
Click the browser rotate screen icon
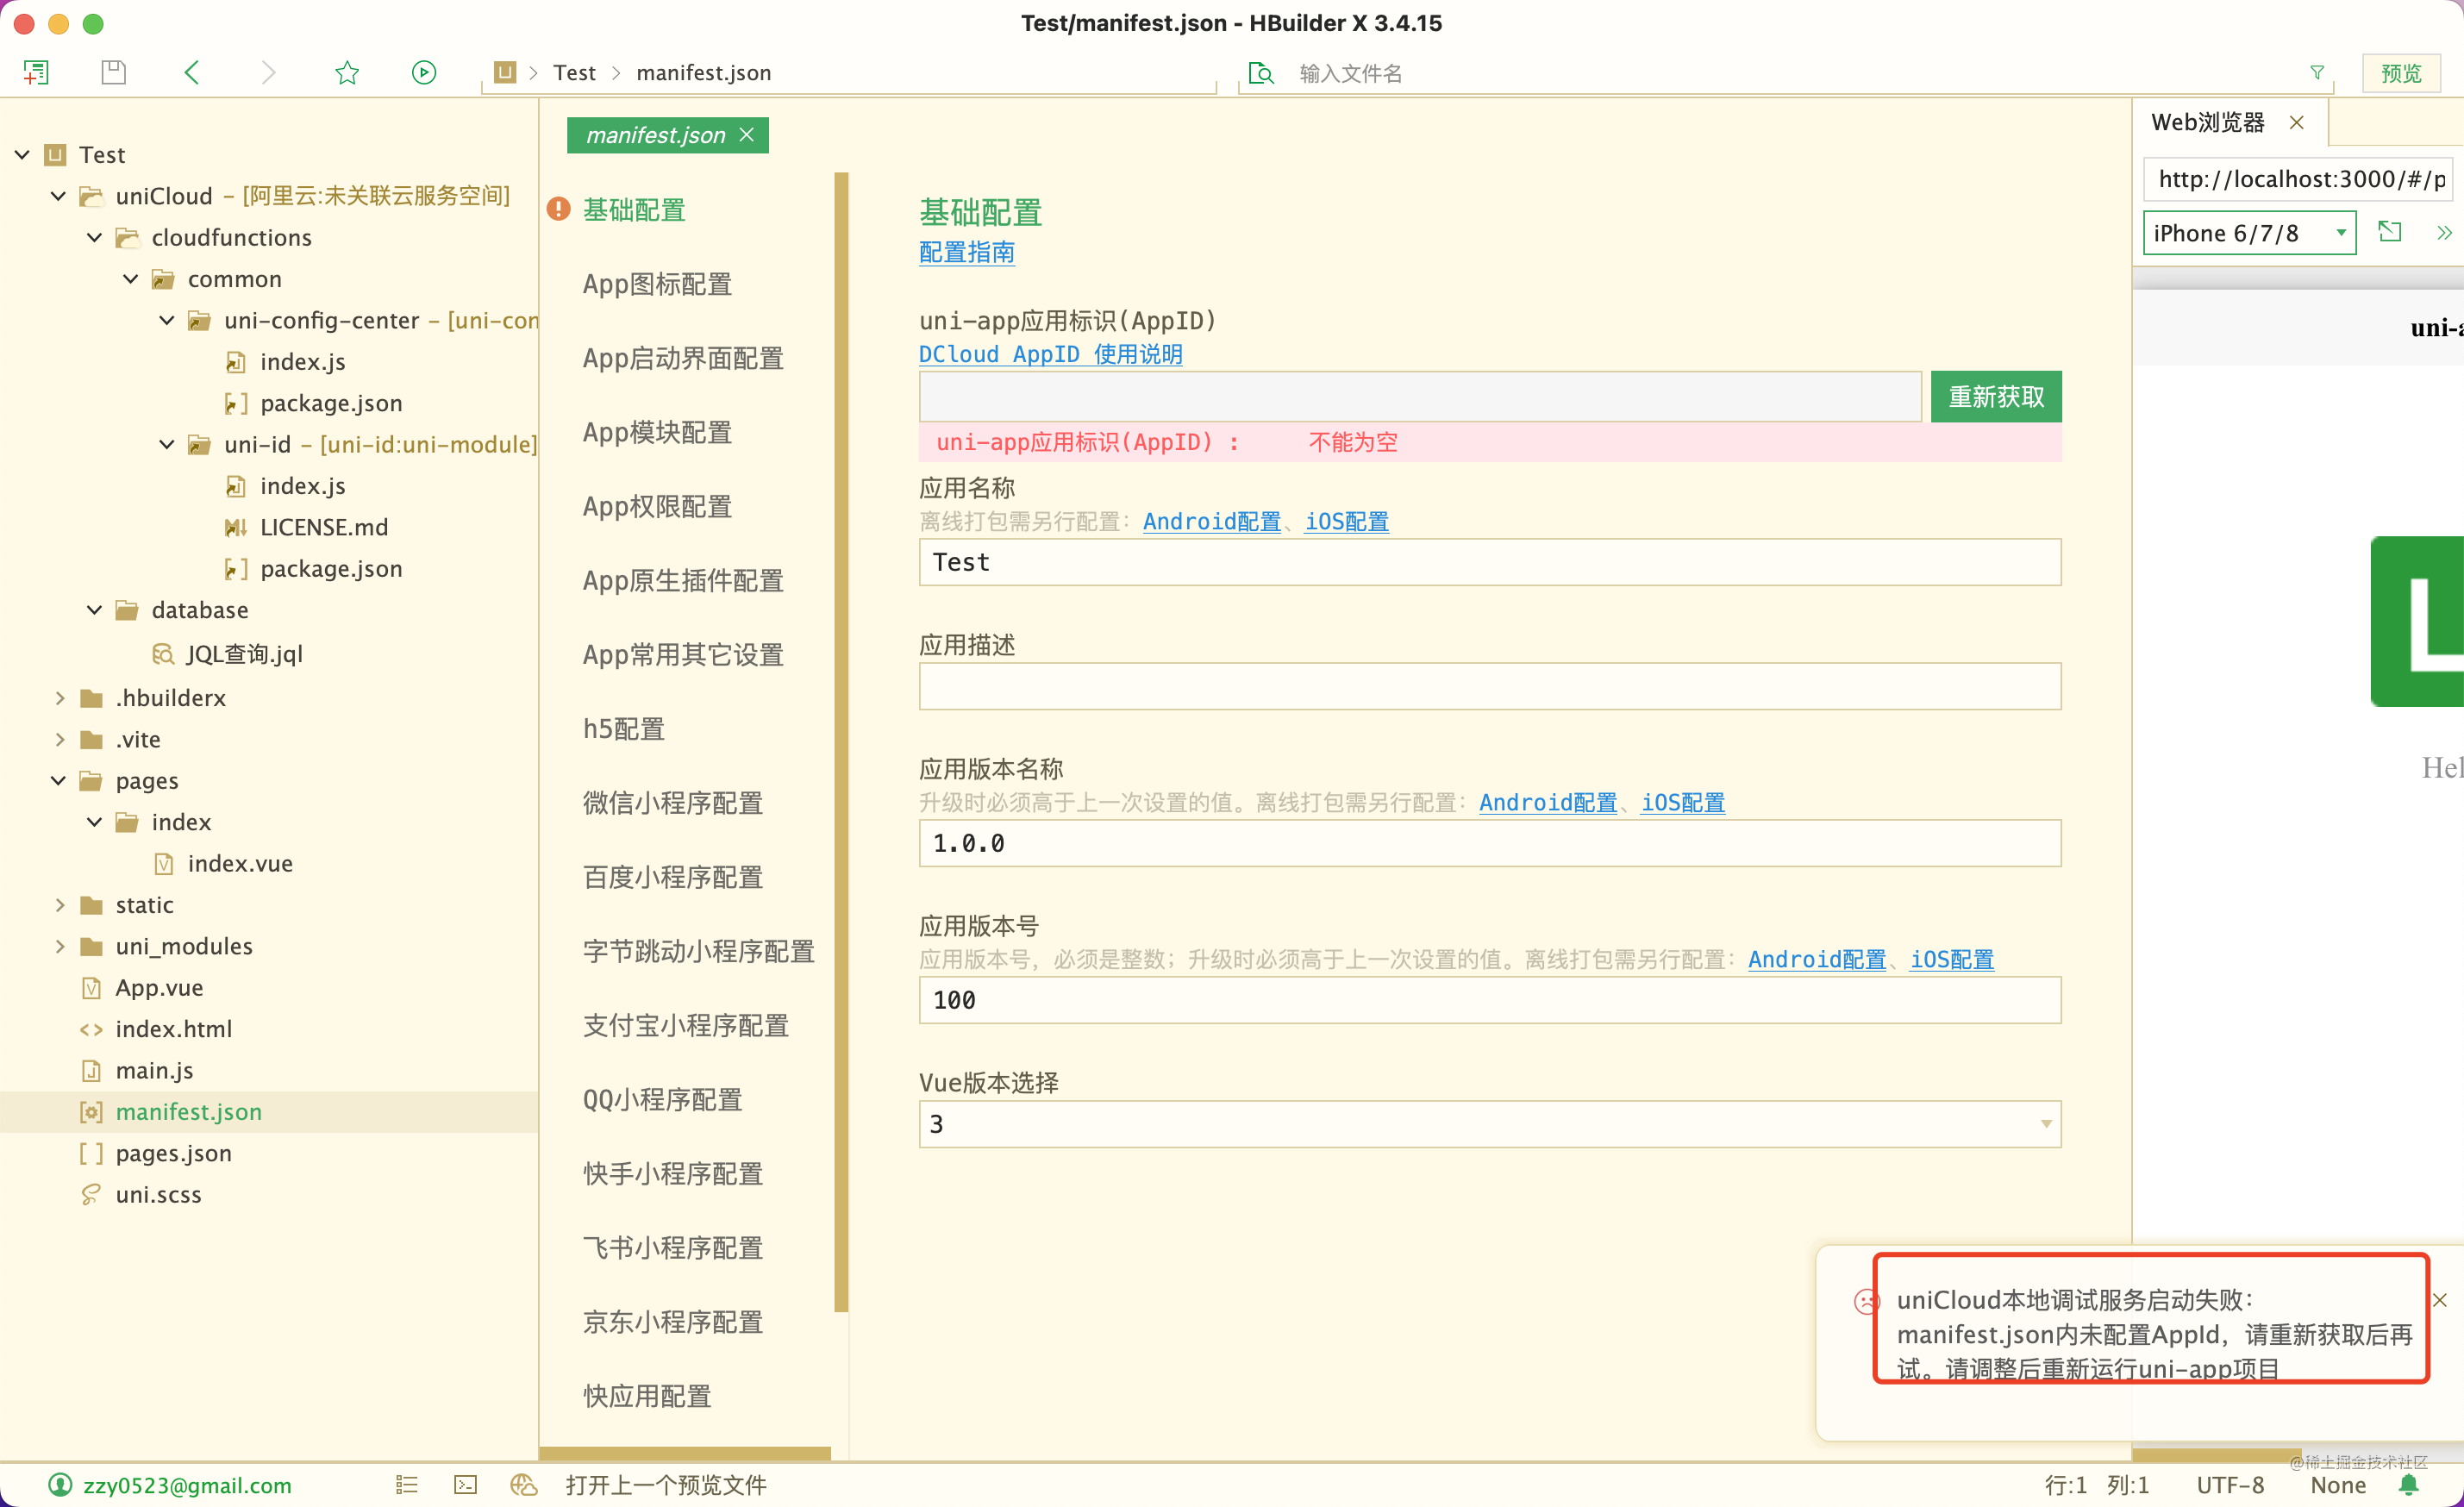(2390, 232)
